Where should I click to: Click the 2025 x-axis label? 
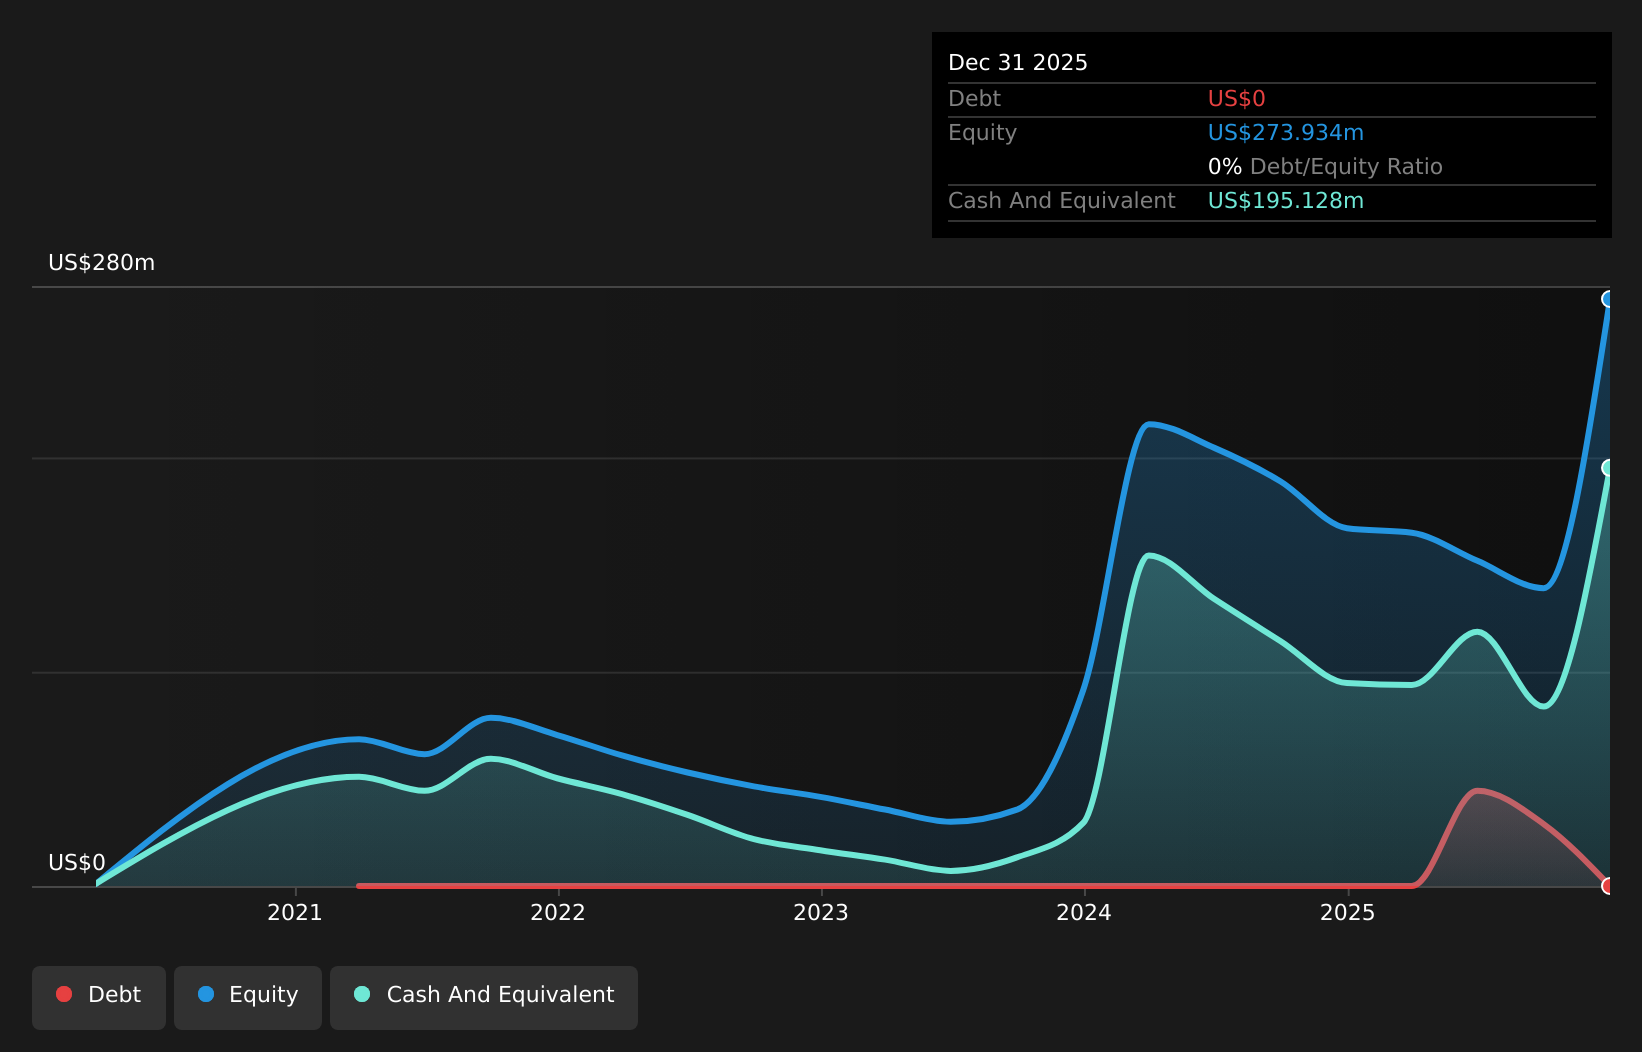coord(1348,913)
